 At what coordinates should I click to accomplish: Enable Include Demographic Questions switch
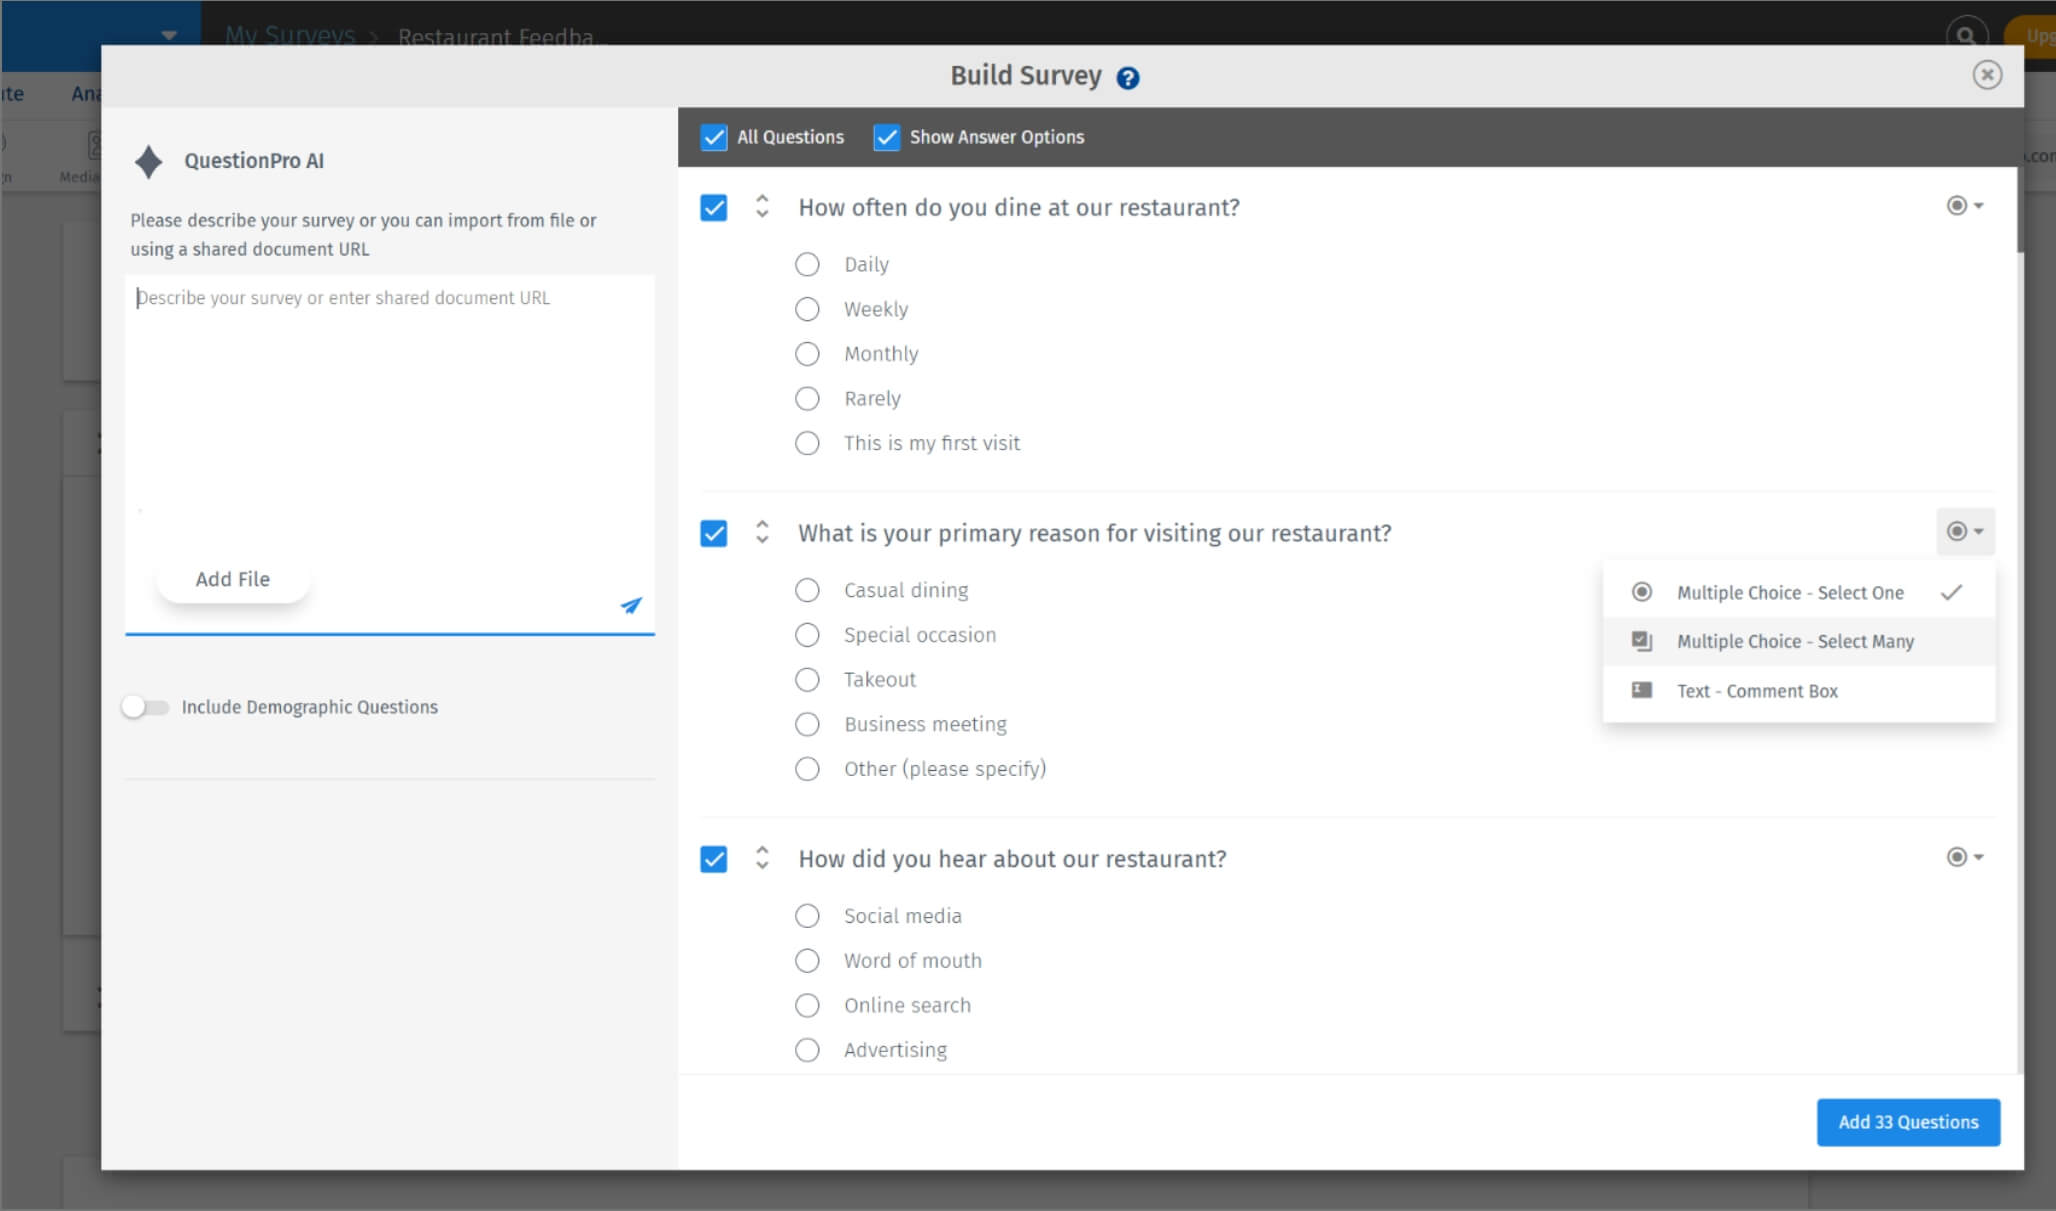tap(146, 707)
